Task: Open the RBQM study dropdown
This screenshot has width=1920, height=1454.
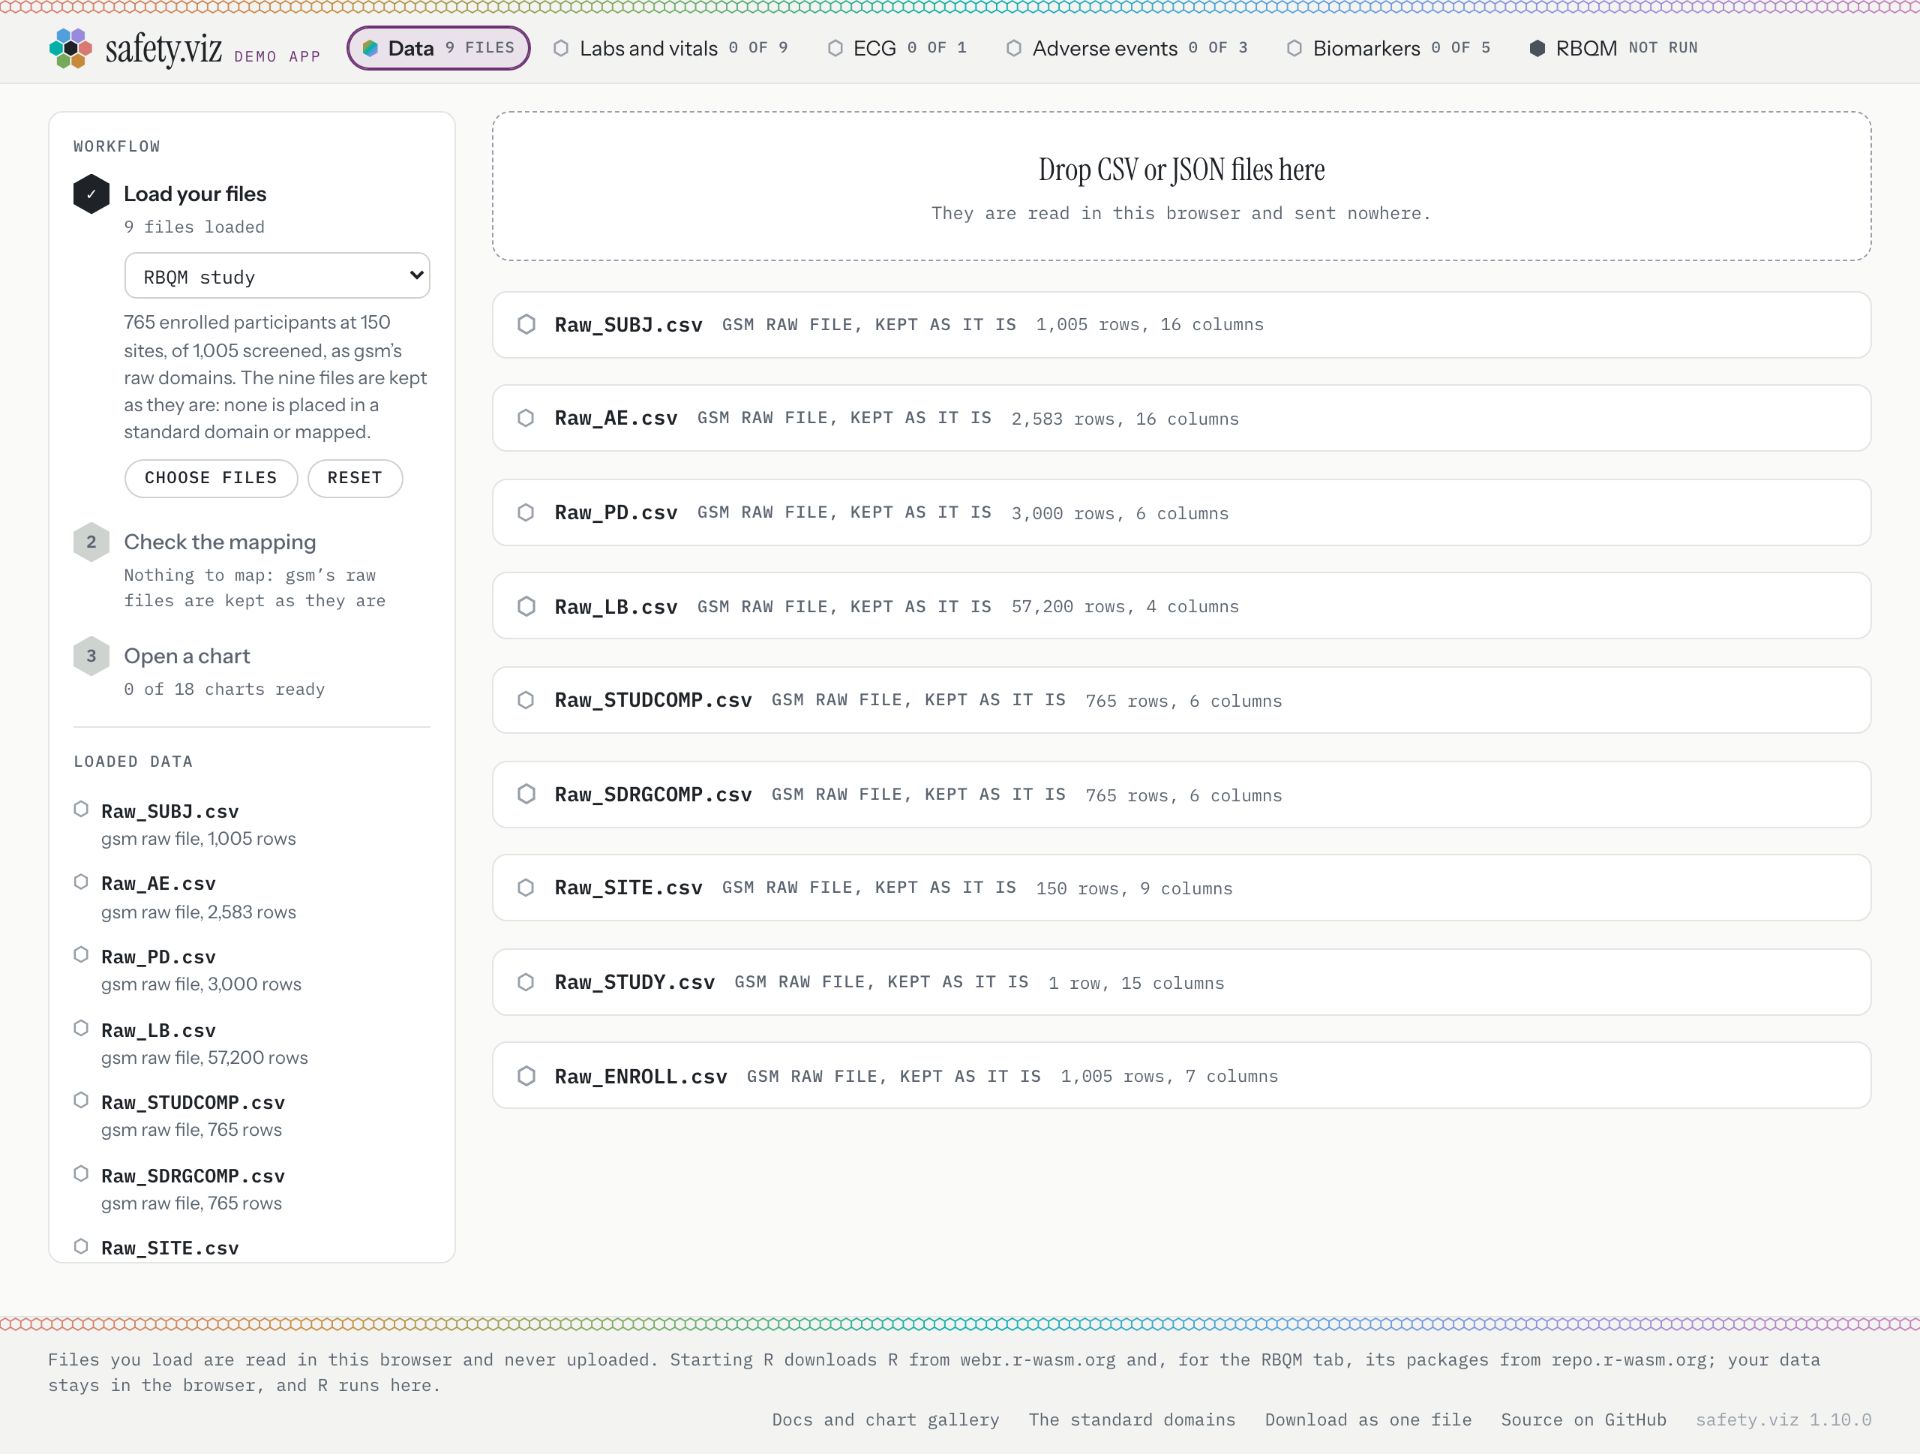Action: [x=277, y=276]
